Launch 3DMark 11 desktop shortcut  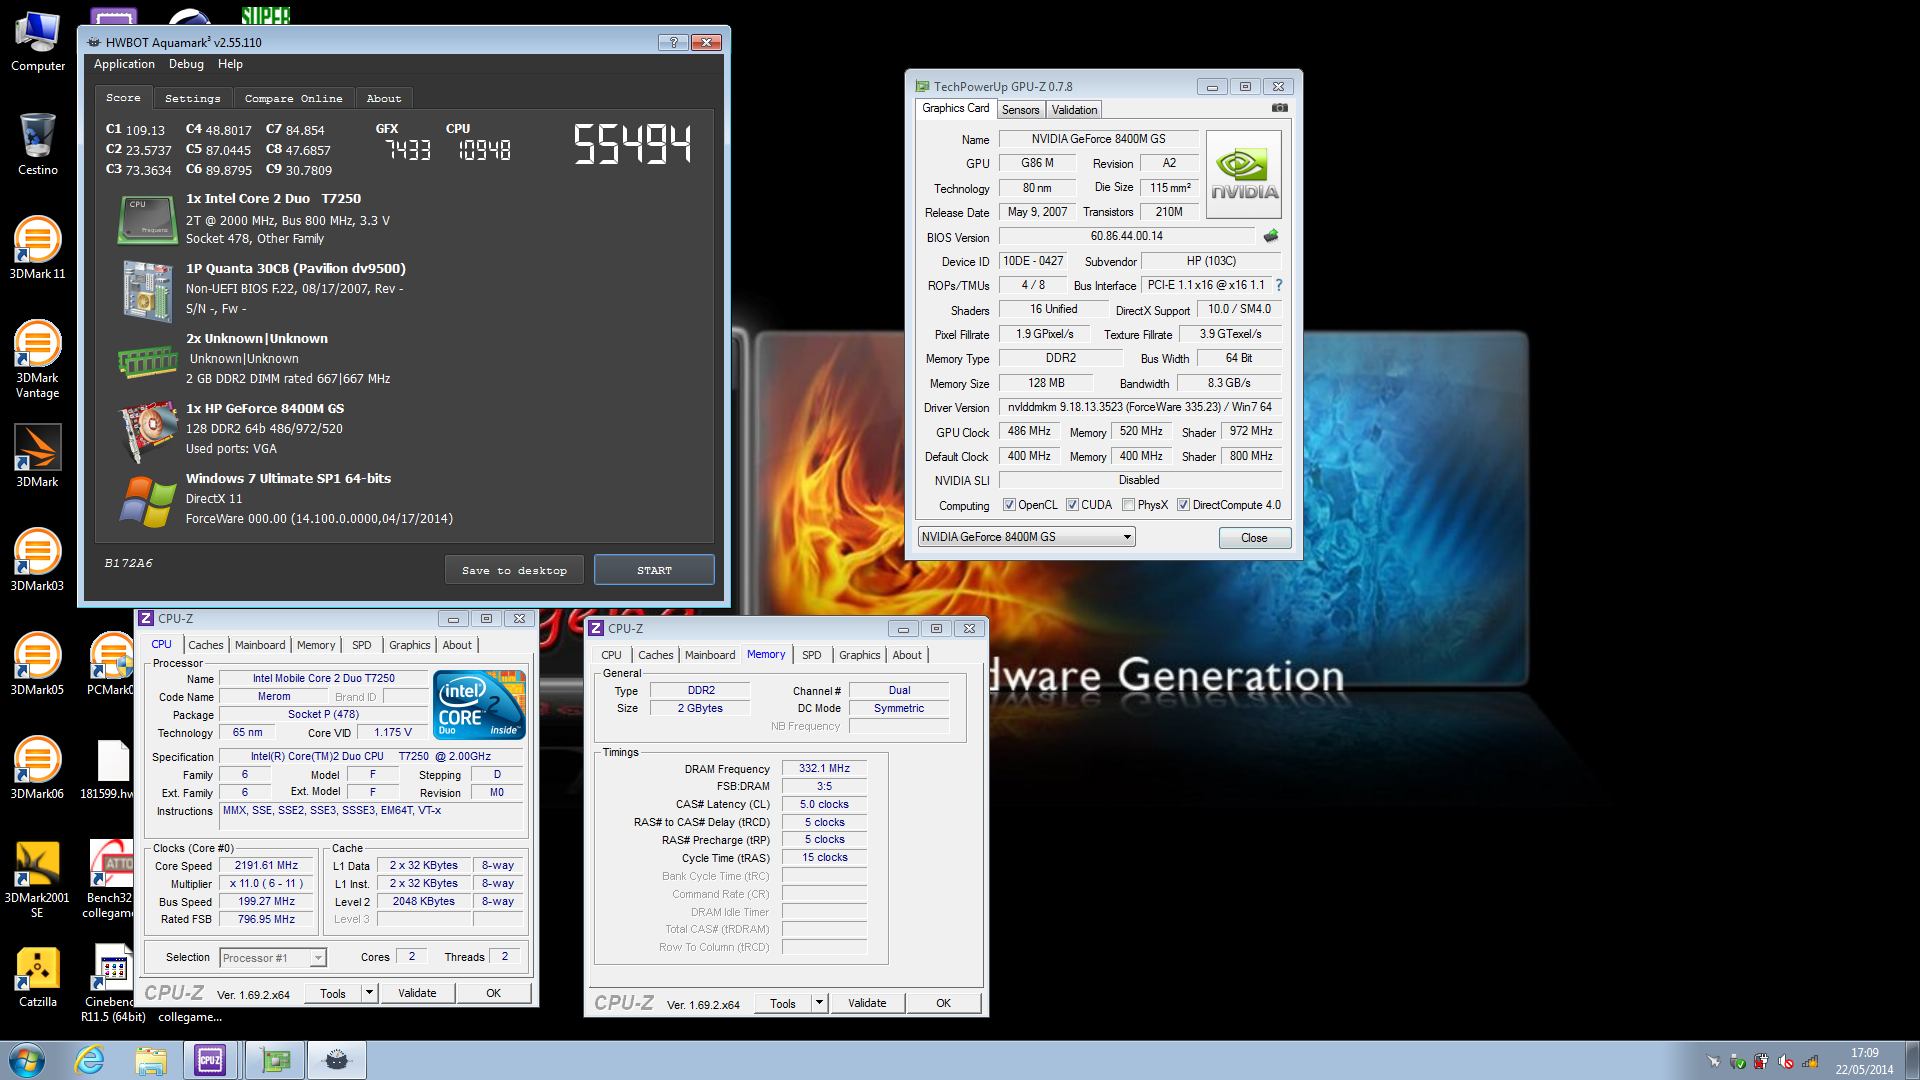[38, 247]
